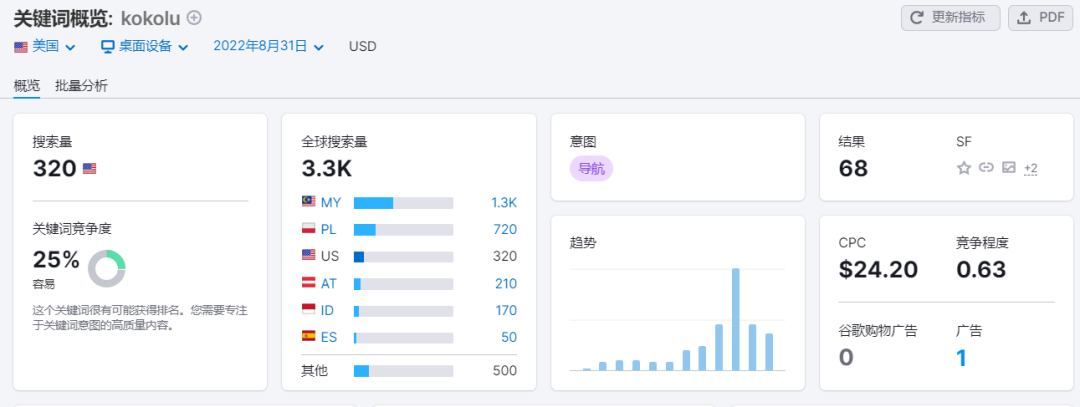This screenshot has height=407, width=1080.
Task: Click the MY country link
Action: pos(330,202)
